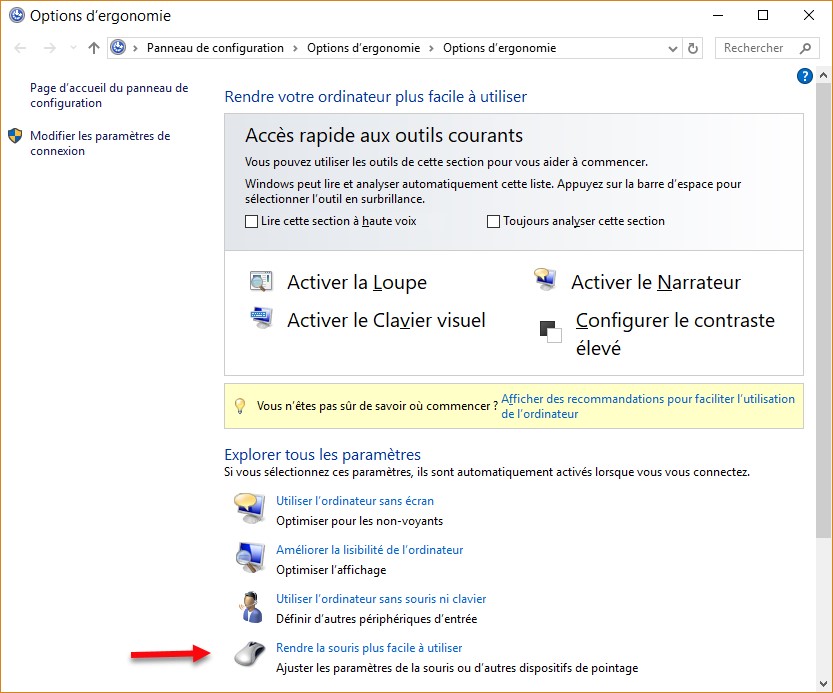Click the refresh button in address bar
This screenshot has width=833, height=693.
point(694,48)
